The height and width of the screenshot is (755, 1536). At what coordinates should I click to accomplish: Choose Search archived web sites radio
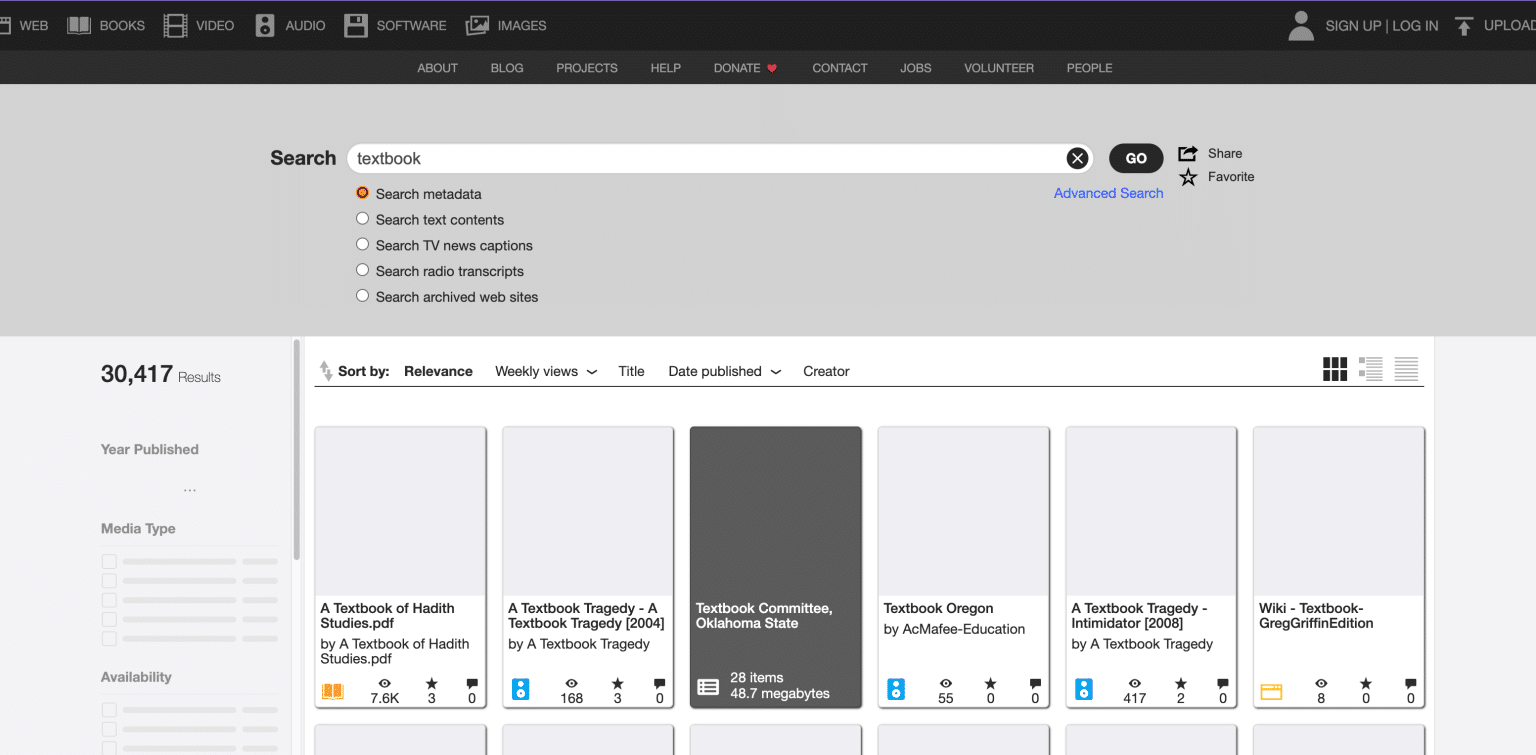coord(363,296)
